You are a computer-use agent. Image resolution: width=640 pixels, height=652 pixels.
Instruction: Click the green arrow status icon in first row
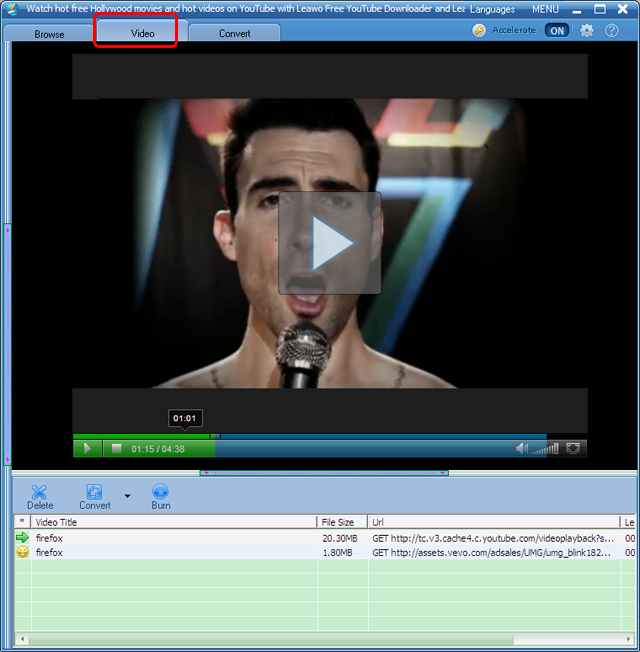click(x=22, y=538)
